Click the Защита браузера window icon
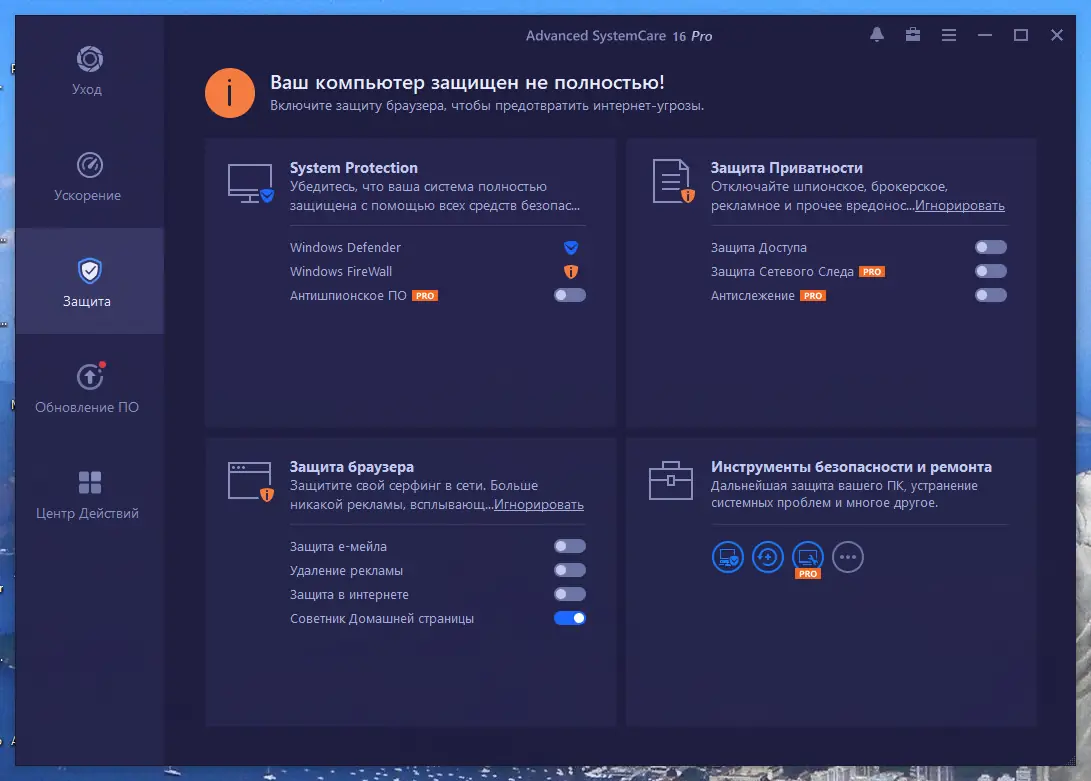Viewport: 1091px width, 781px height. tap(250, 482)
